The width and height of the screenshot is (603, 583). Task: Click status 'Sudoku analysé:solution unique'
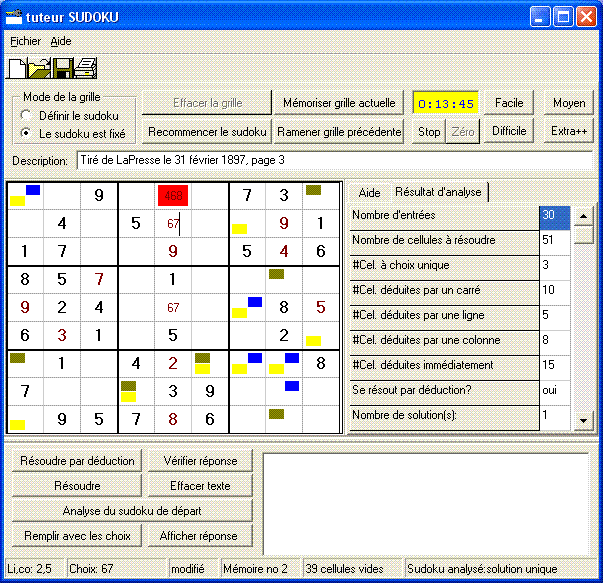point(500,568)
